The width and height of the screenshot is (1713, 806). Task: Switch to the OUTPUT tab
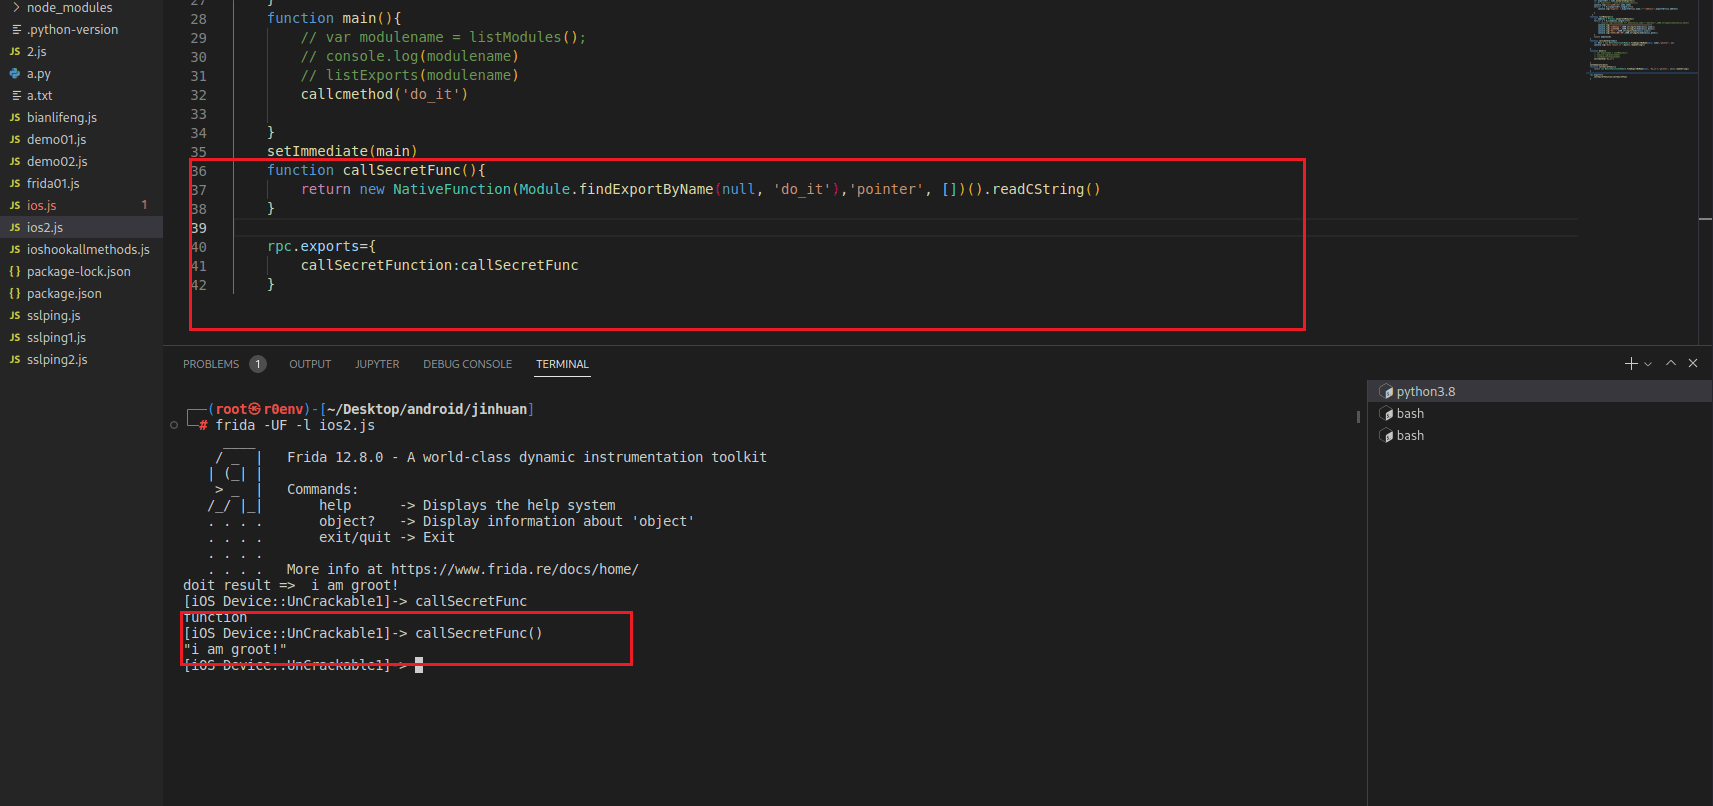(310, 365)
